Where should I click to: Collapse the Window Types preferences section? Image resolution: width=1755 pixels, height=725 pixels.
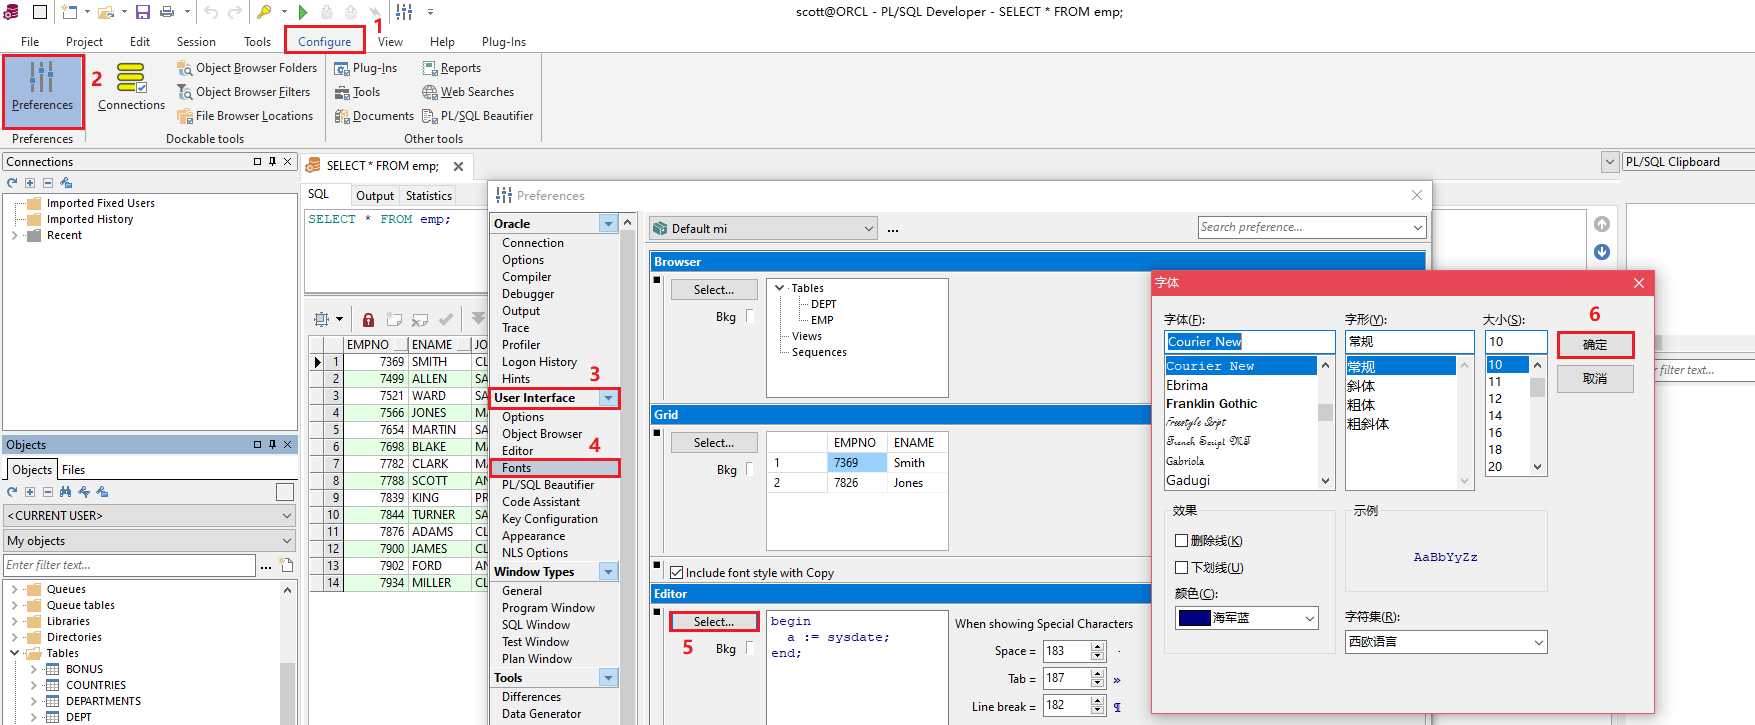coord(608,572)
